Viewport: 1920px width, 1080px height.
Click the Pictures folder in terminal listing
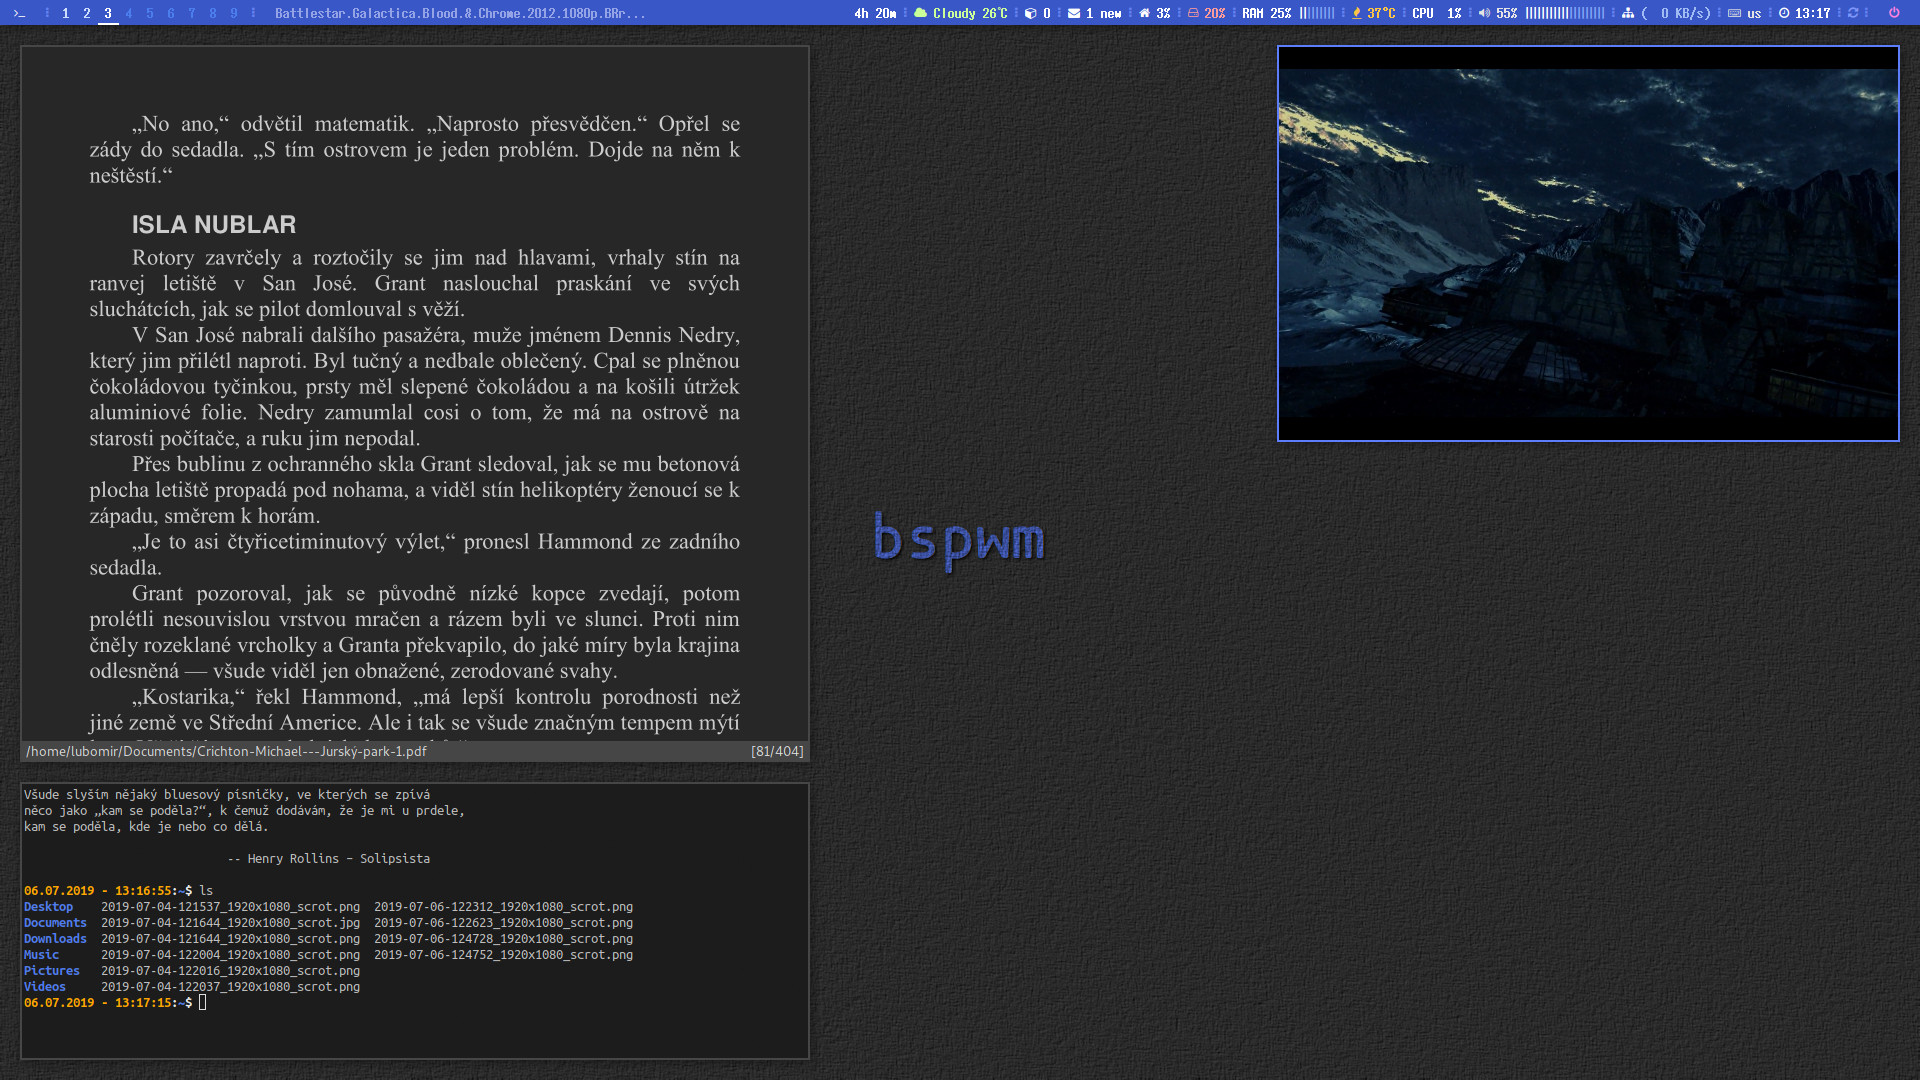(51, 971)
